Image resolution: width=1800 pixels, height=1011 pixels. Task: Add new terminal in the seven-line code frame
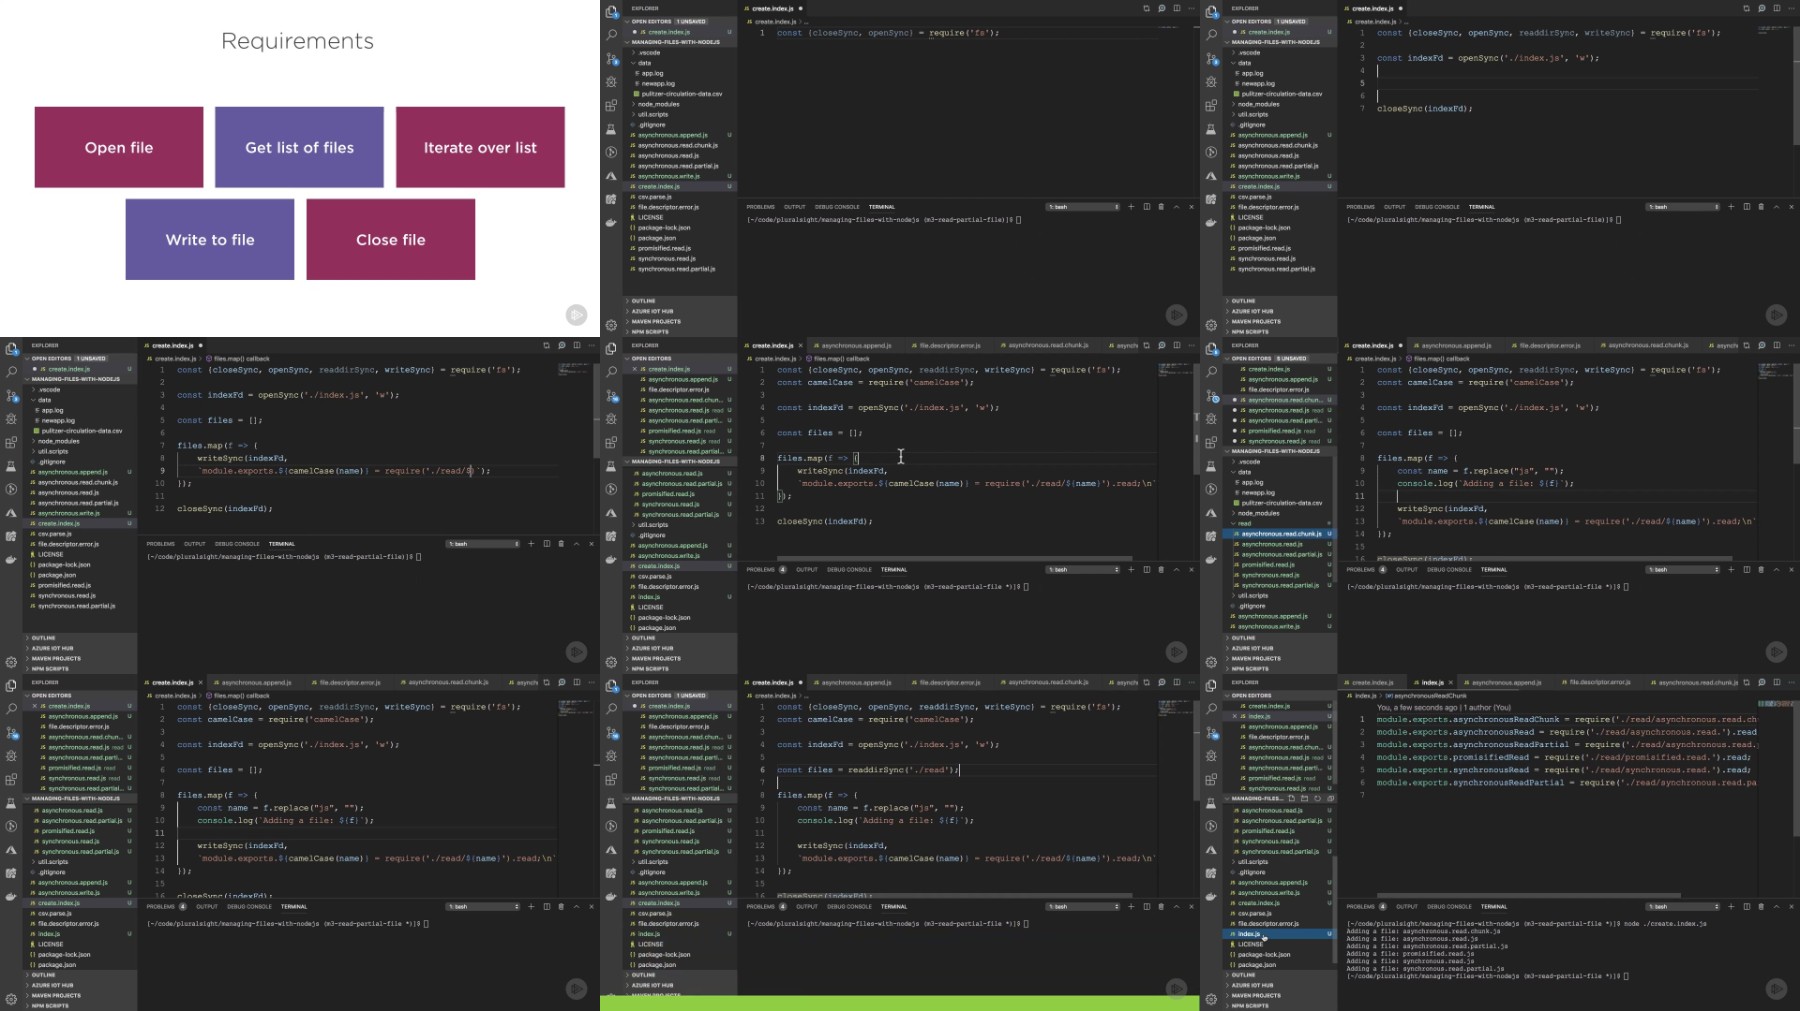[1732, 207]
